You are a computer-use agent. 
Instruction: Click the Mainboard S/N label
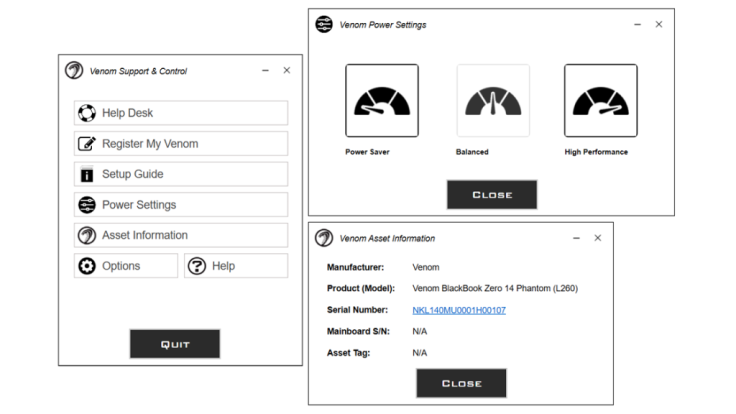[x=358, y=331]
